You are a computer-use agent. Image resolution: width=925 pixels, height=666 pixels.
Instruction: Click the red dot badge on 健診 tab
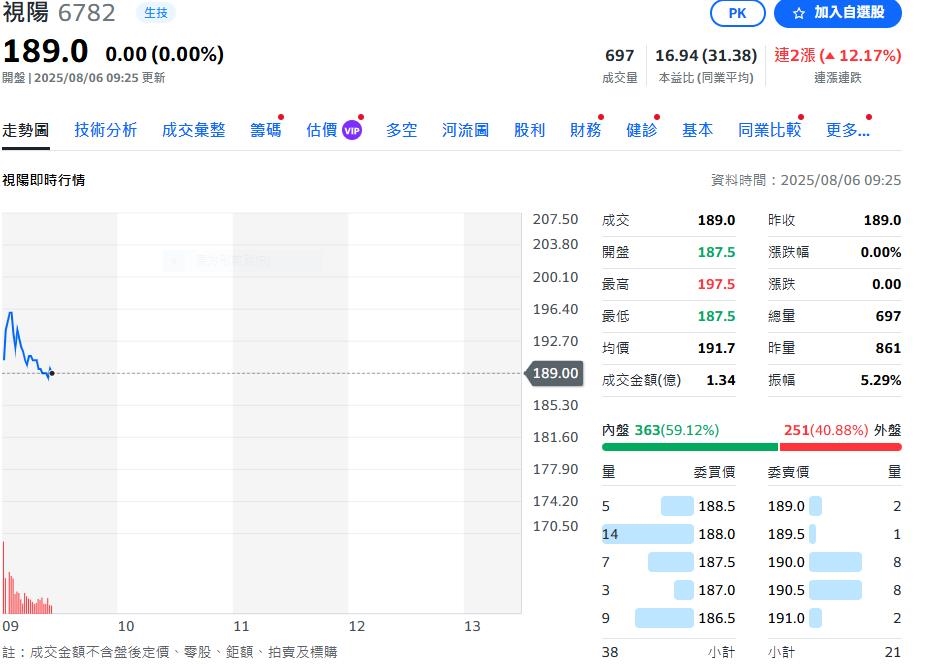click(655, 117)
